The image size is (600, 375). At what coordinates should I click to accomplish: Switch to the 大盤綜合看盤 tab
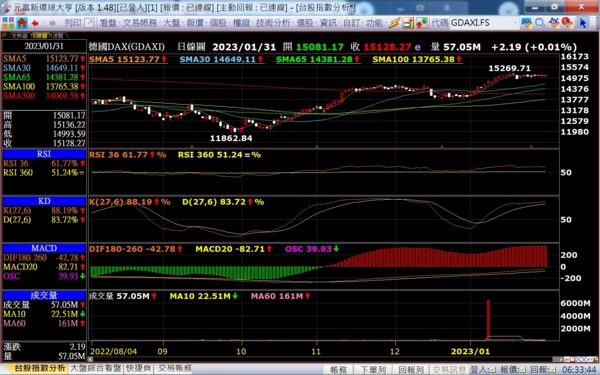pos(96,368)
